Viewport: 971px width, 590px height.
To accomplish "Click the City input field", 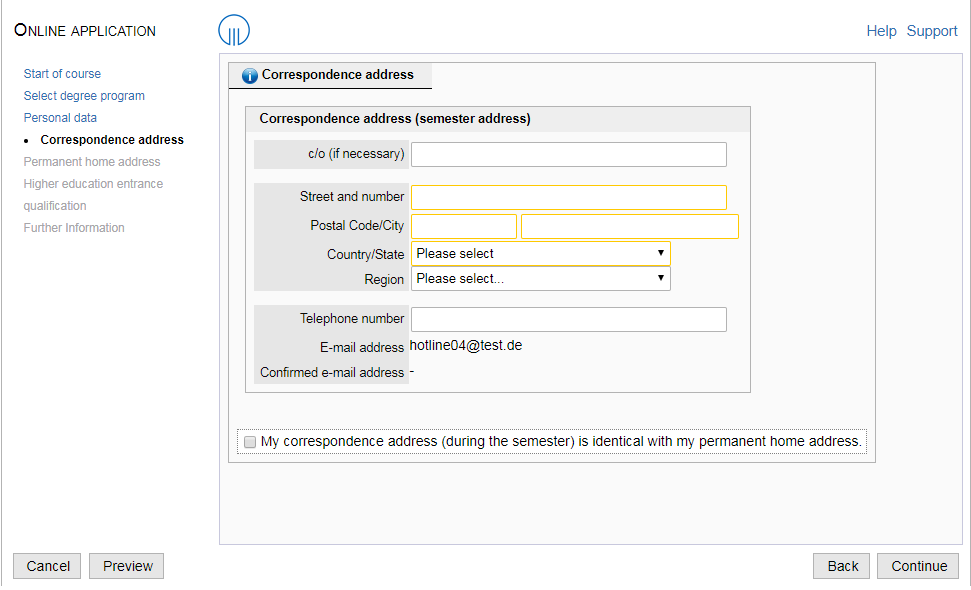I will pos(630,227).
